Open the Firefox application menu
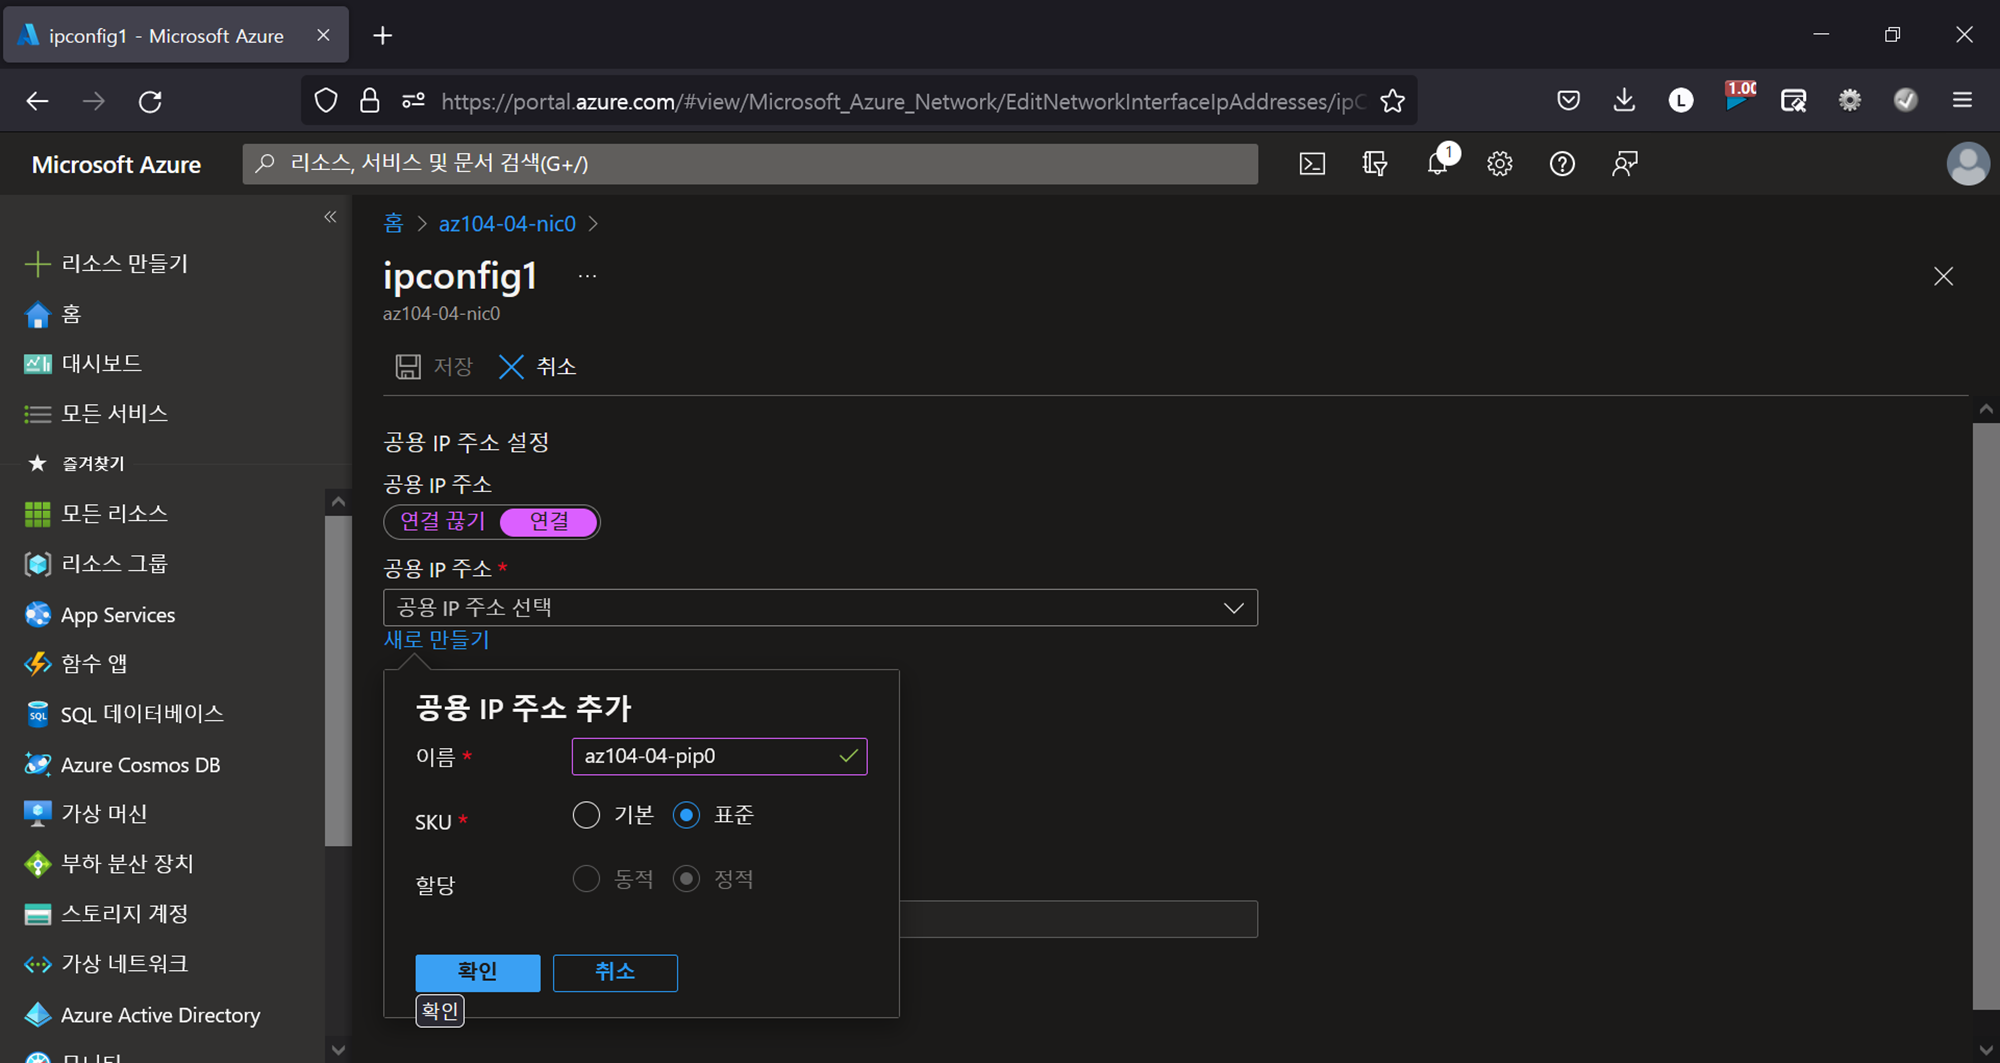 click(x=1962, y=100)
